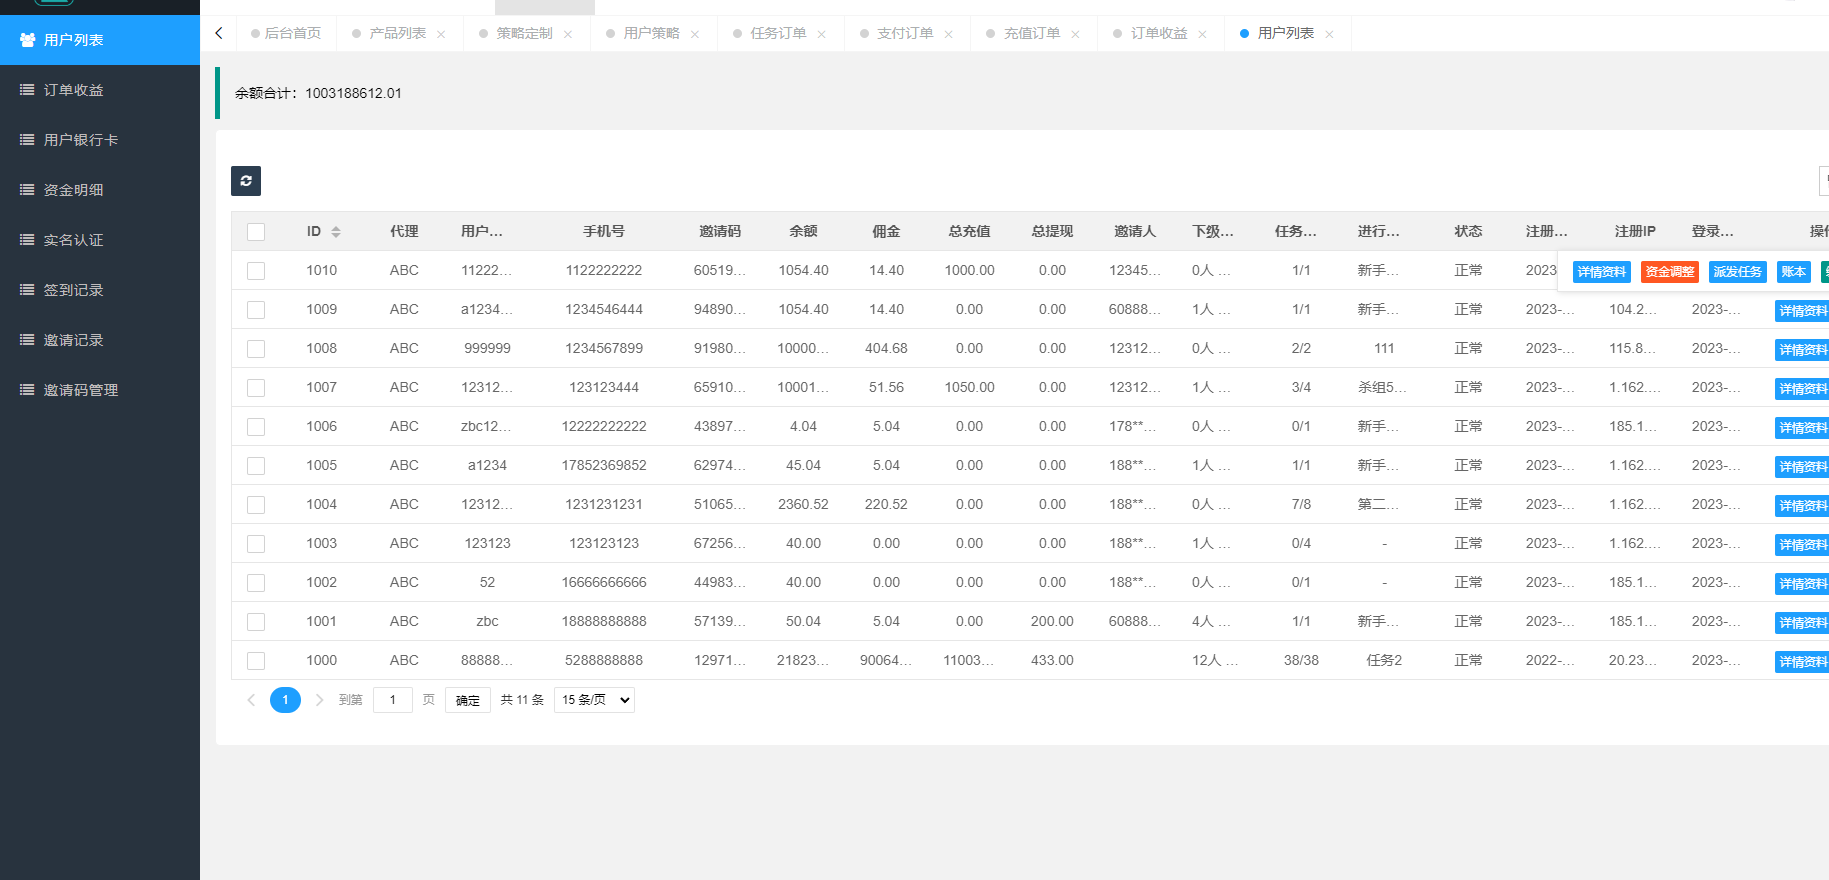This screenshot has width=1829, height=880.
Task: Check the row checkbox for ID 1006
Action: (256, 427)
